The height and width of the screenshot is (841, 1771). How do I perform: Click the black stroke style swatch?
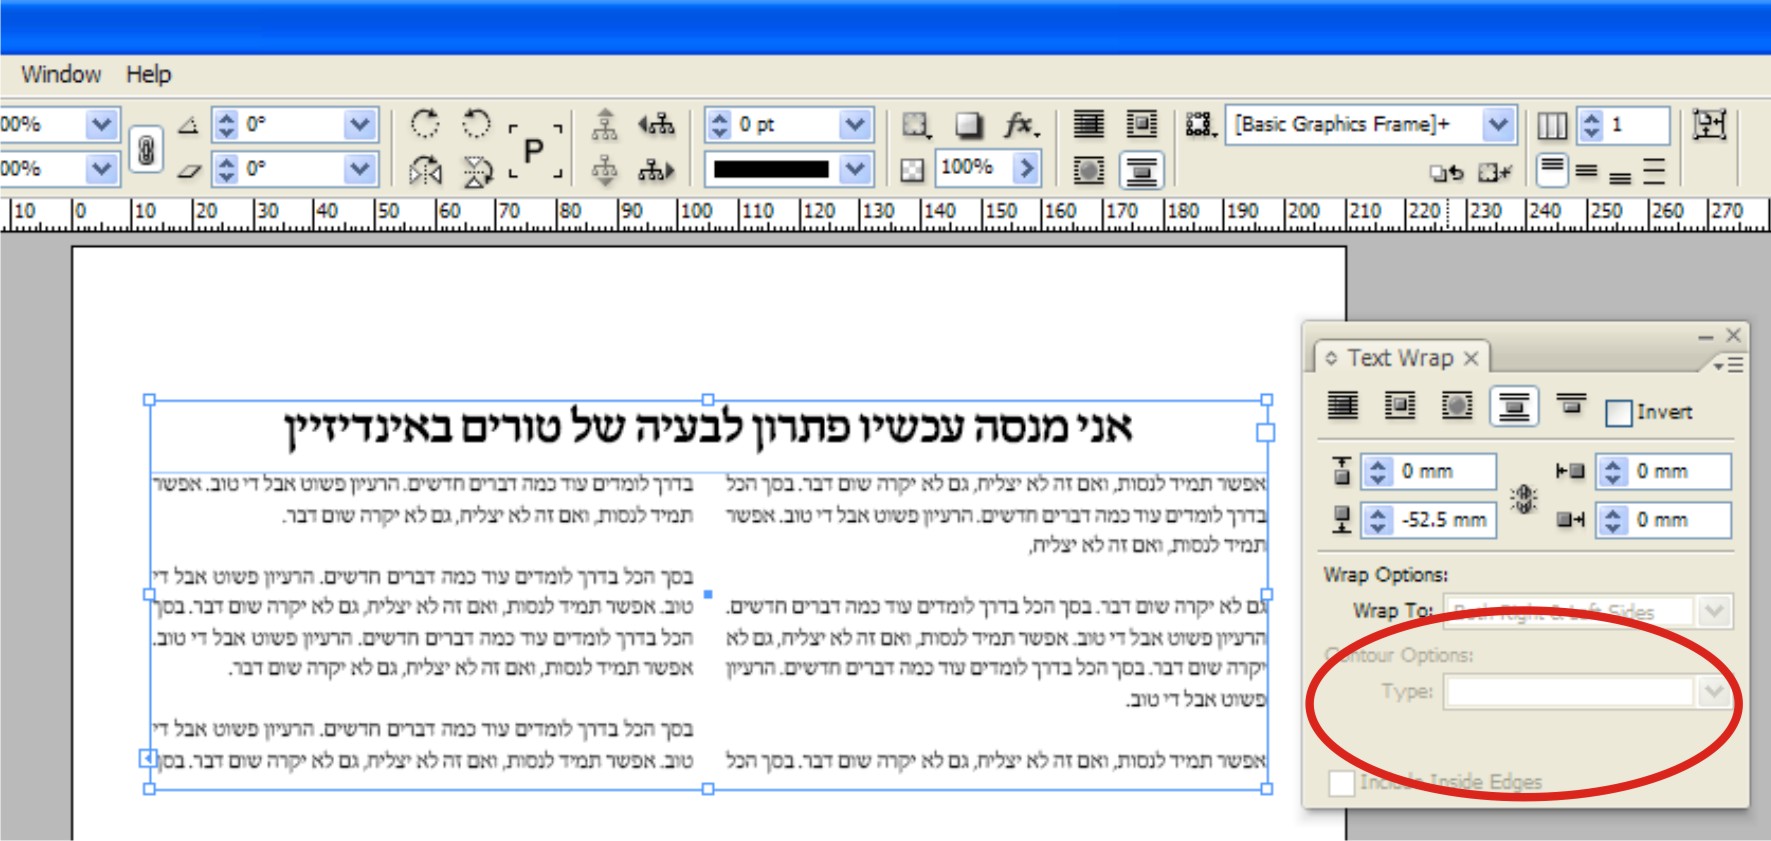(772, 169)
